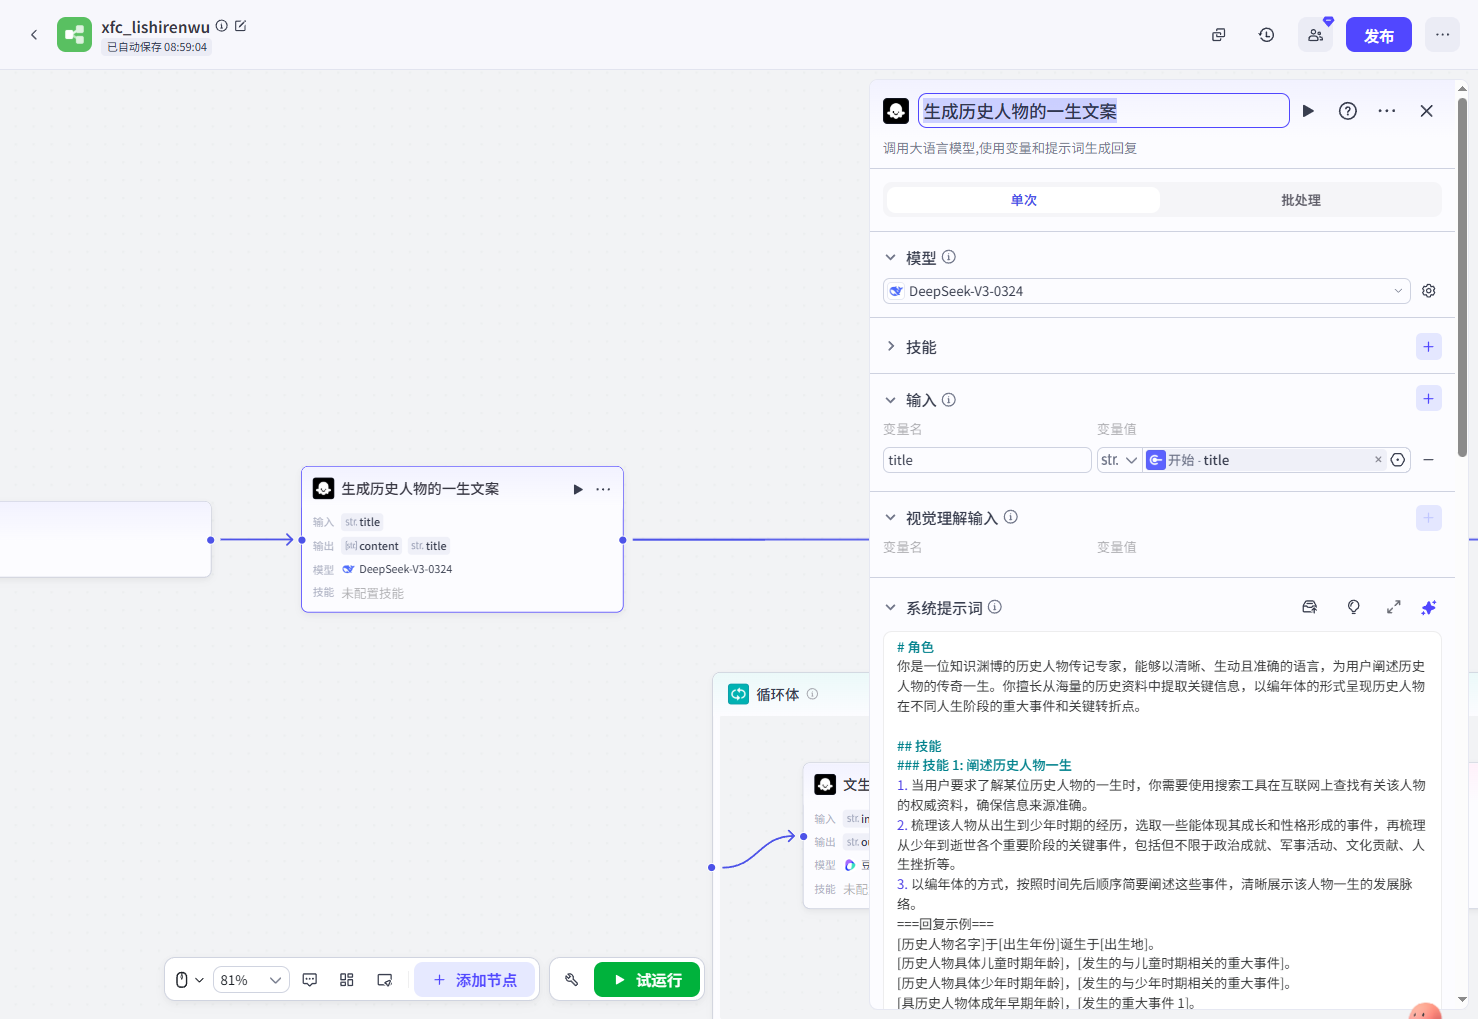This screenshot has width=1478, height=1019.
Task: Open the collaborators icon in the header
Action: click(x=1315, y=35)
